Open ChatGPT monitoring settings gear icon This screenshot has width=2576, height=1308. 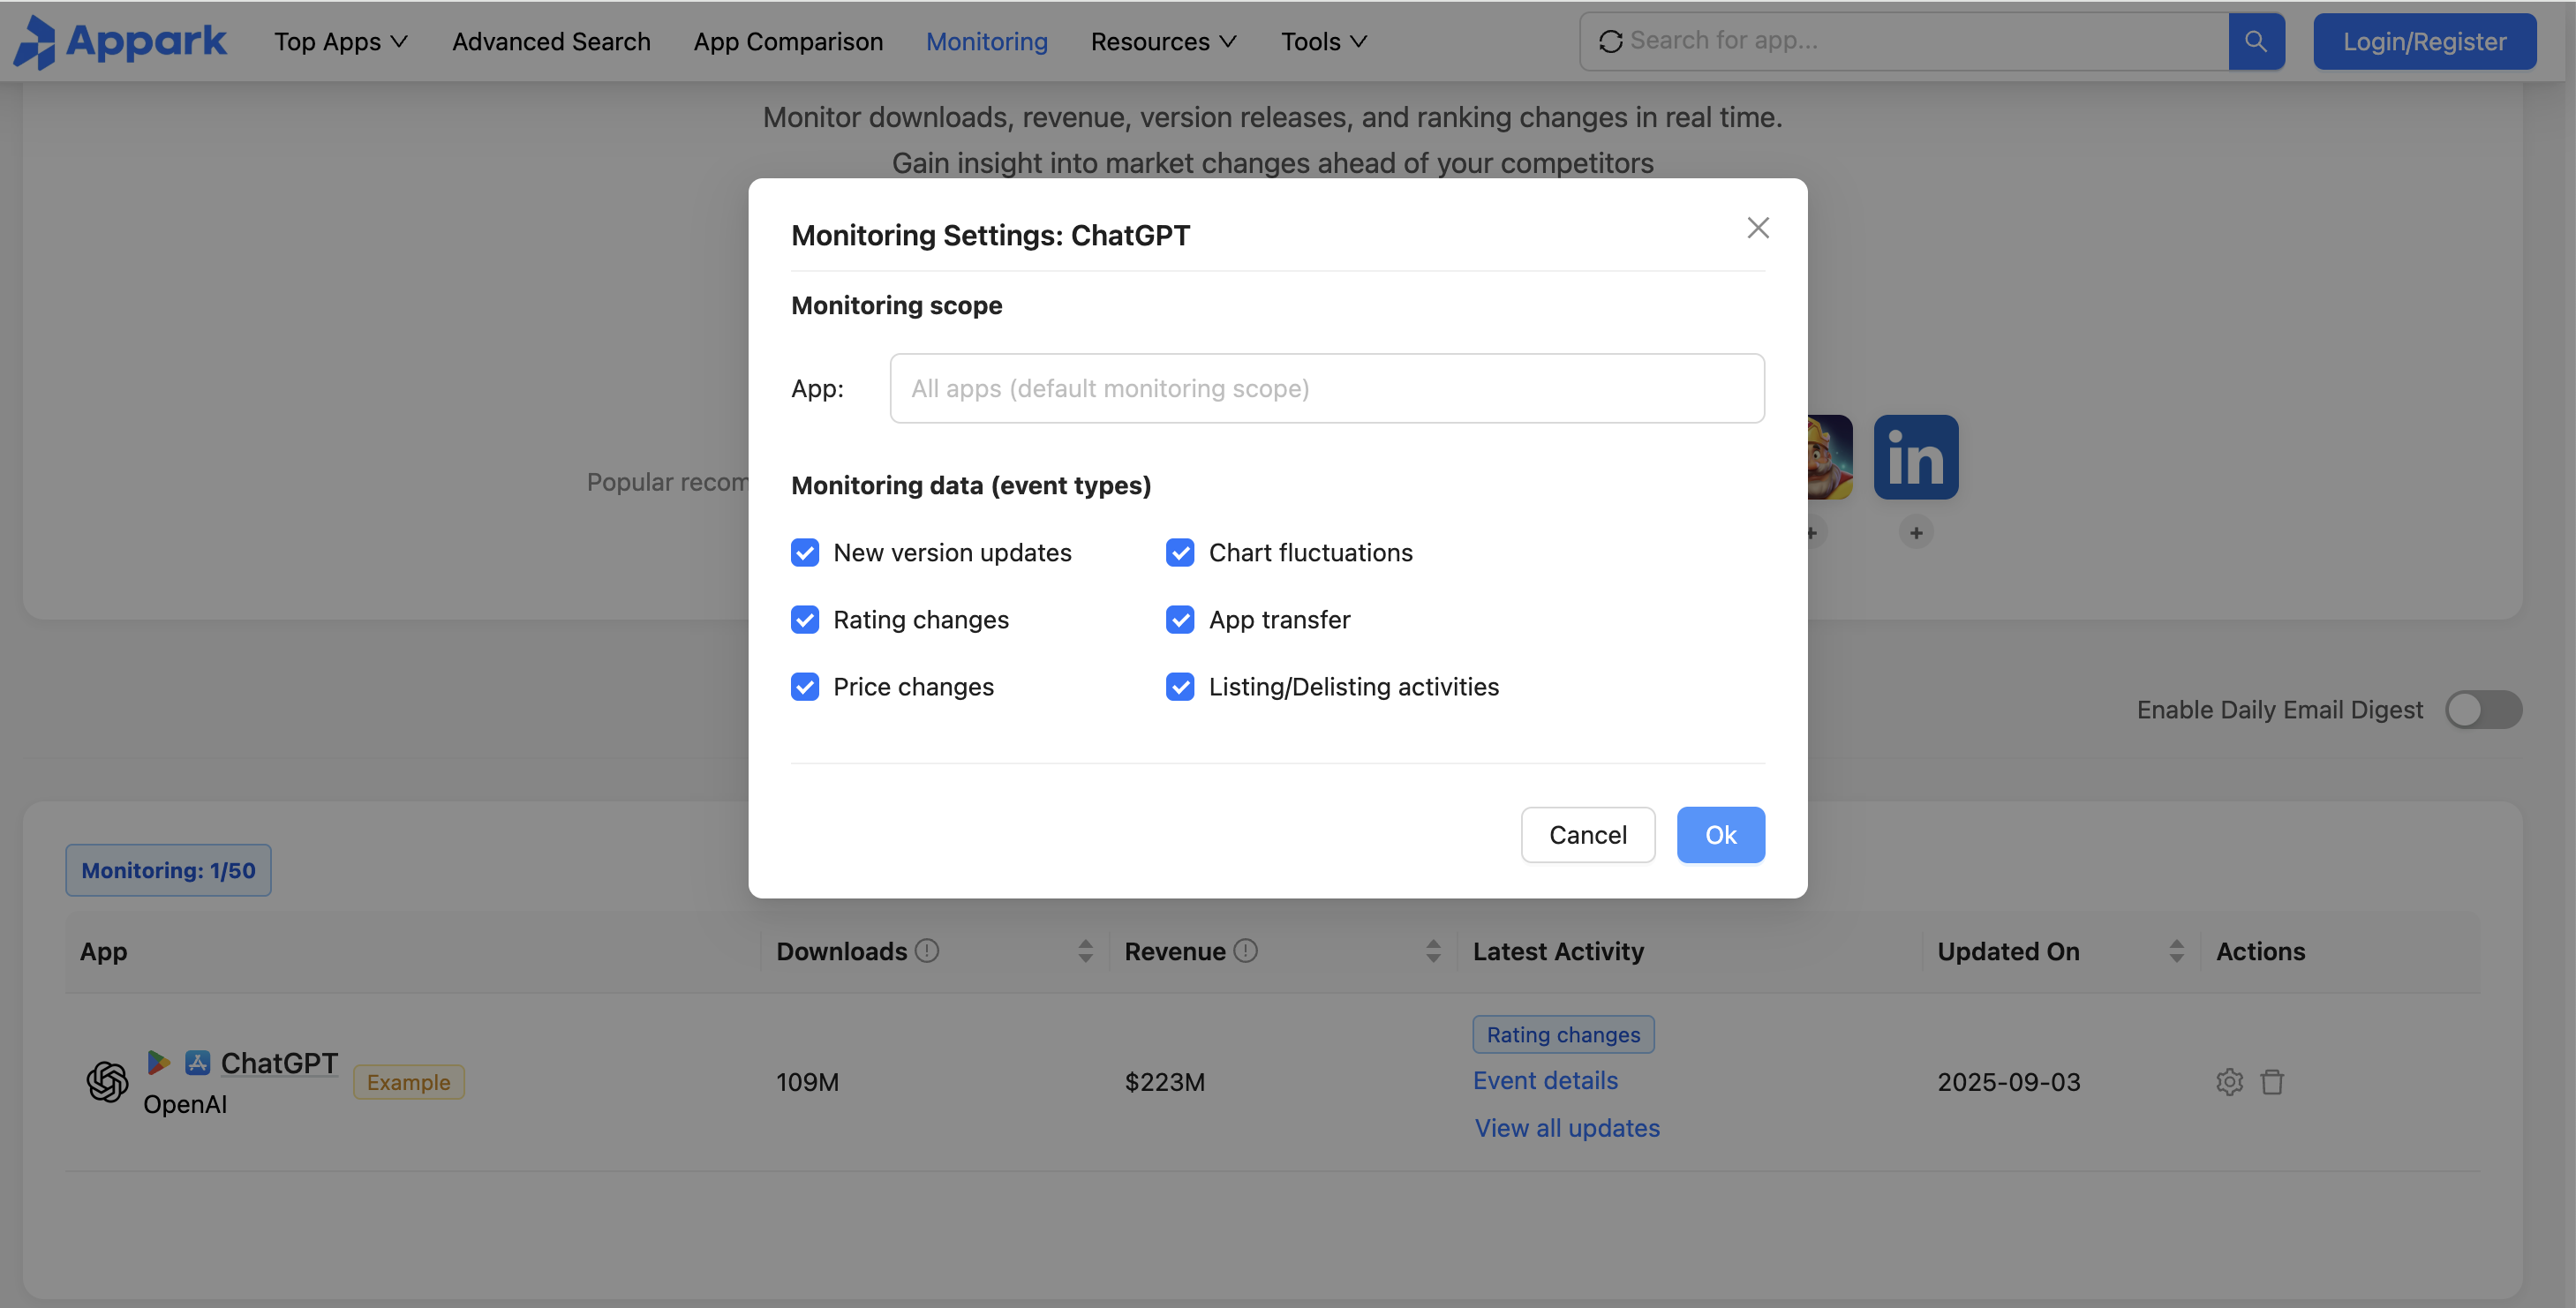(x=2229, y=1082)
